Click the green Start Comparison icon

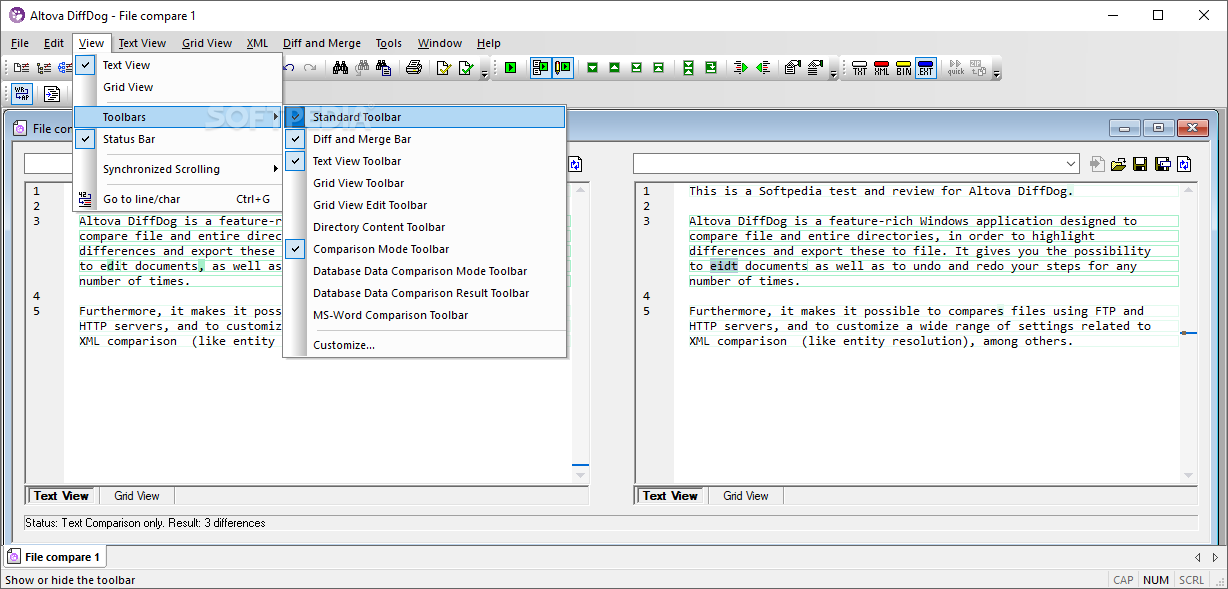pos(510,68)
